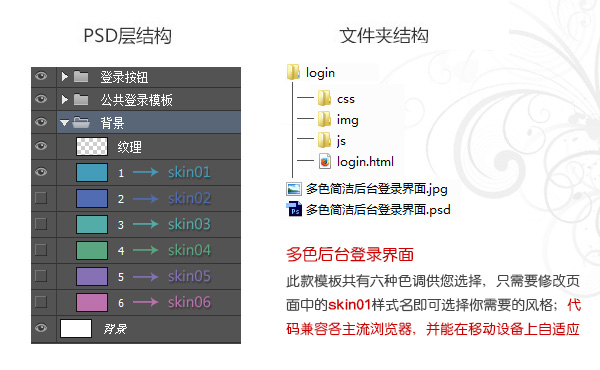Click the skin02 label text
The width and height of the screenshot is (600, 370).
click(x=189, y=198)
